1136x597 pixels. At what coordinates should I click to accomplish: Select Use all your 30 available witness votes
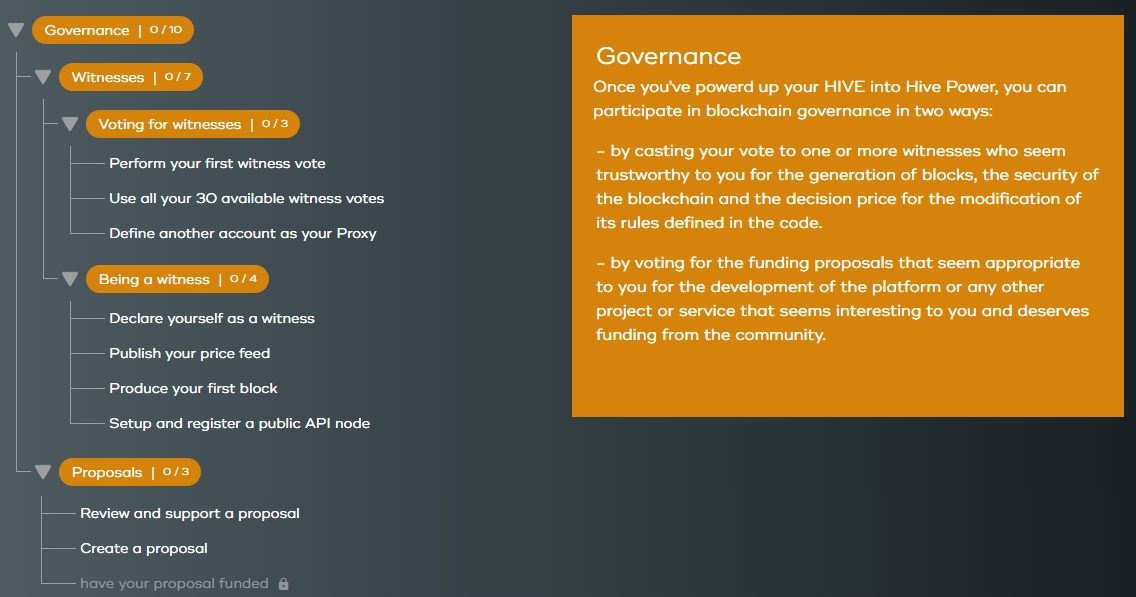click(x=246, y=198)
